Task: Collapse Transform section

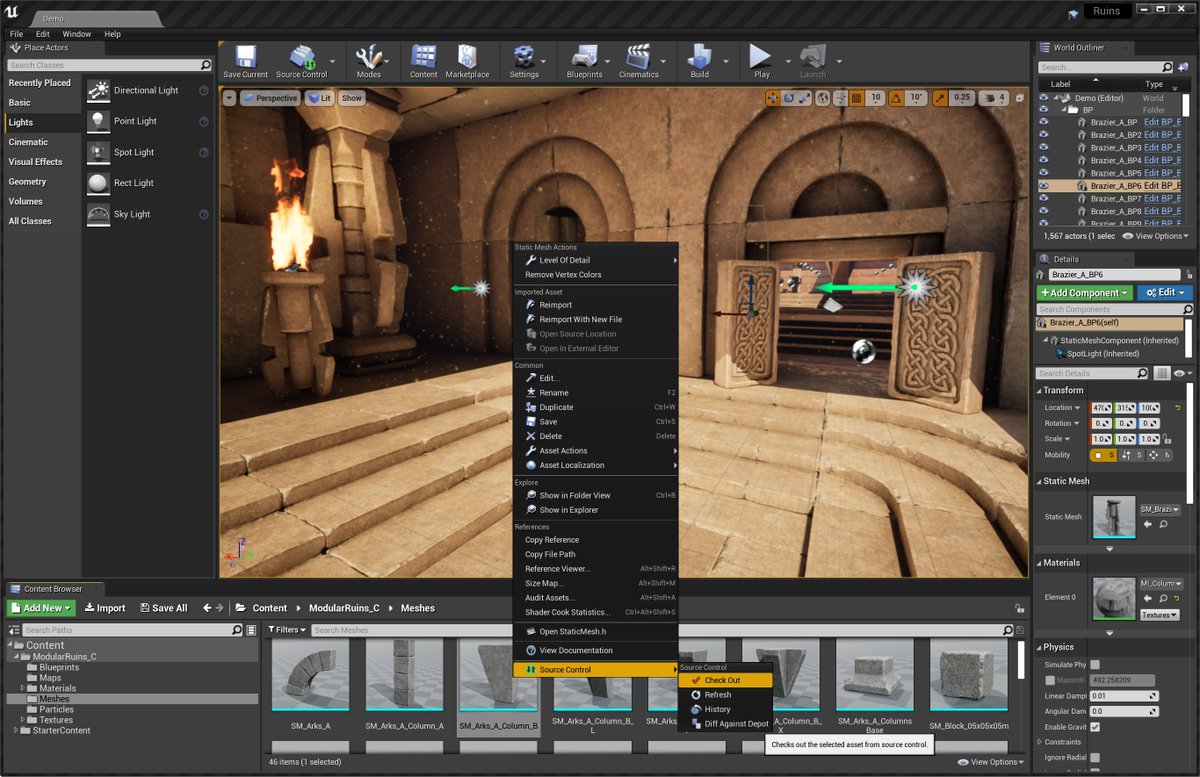Action: tap(1037, 390)
